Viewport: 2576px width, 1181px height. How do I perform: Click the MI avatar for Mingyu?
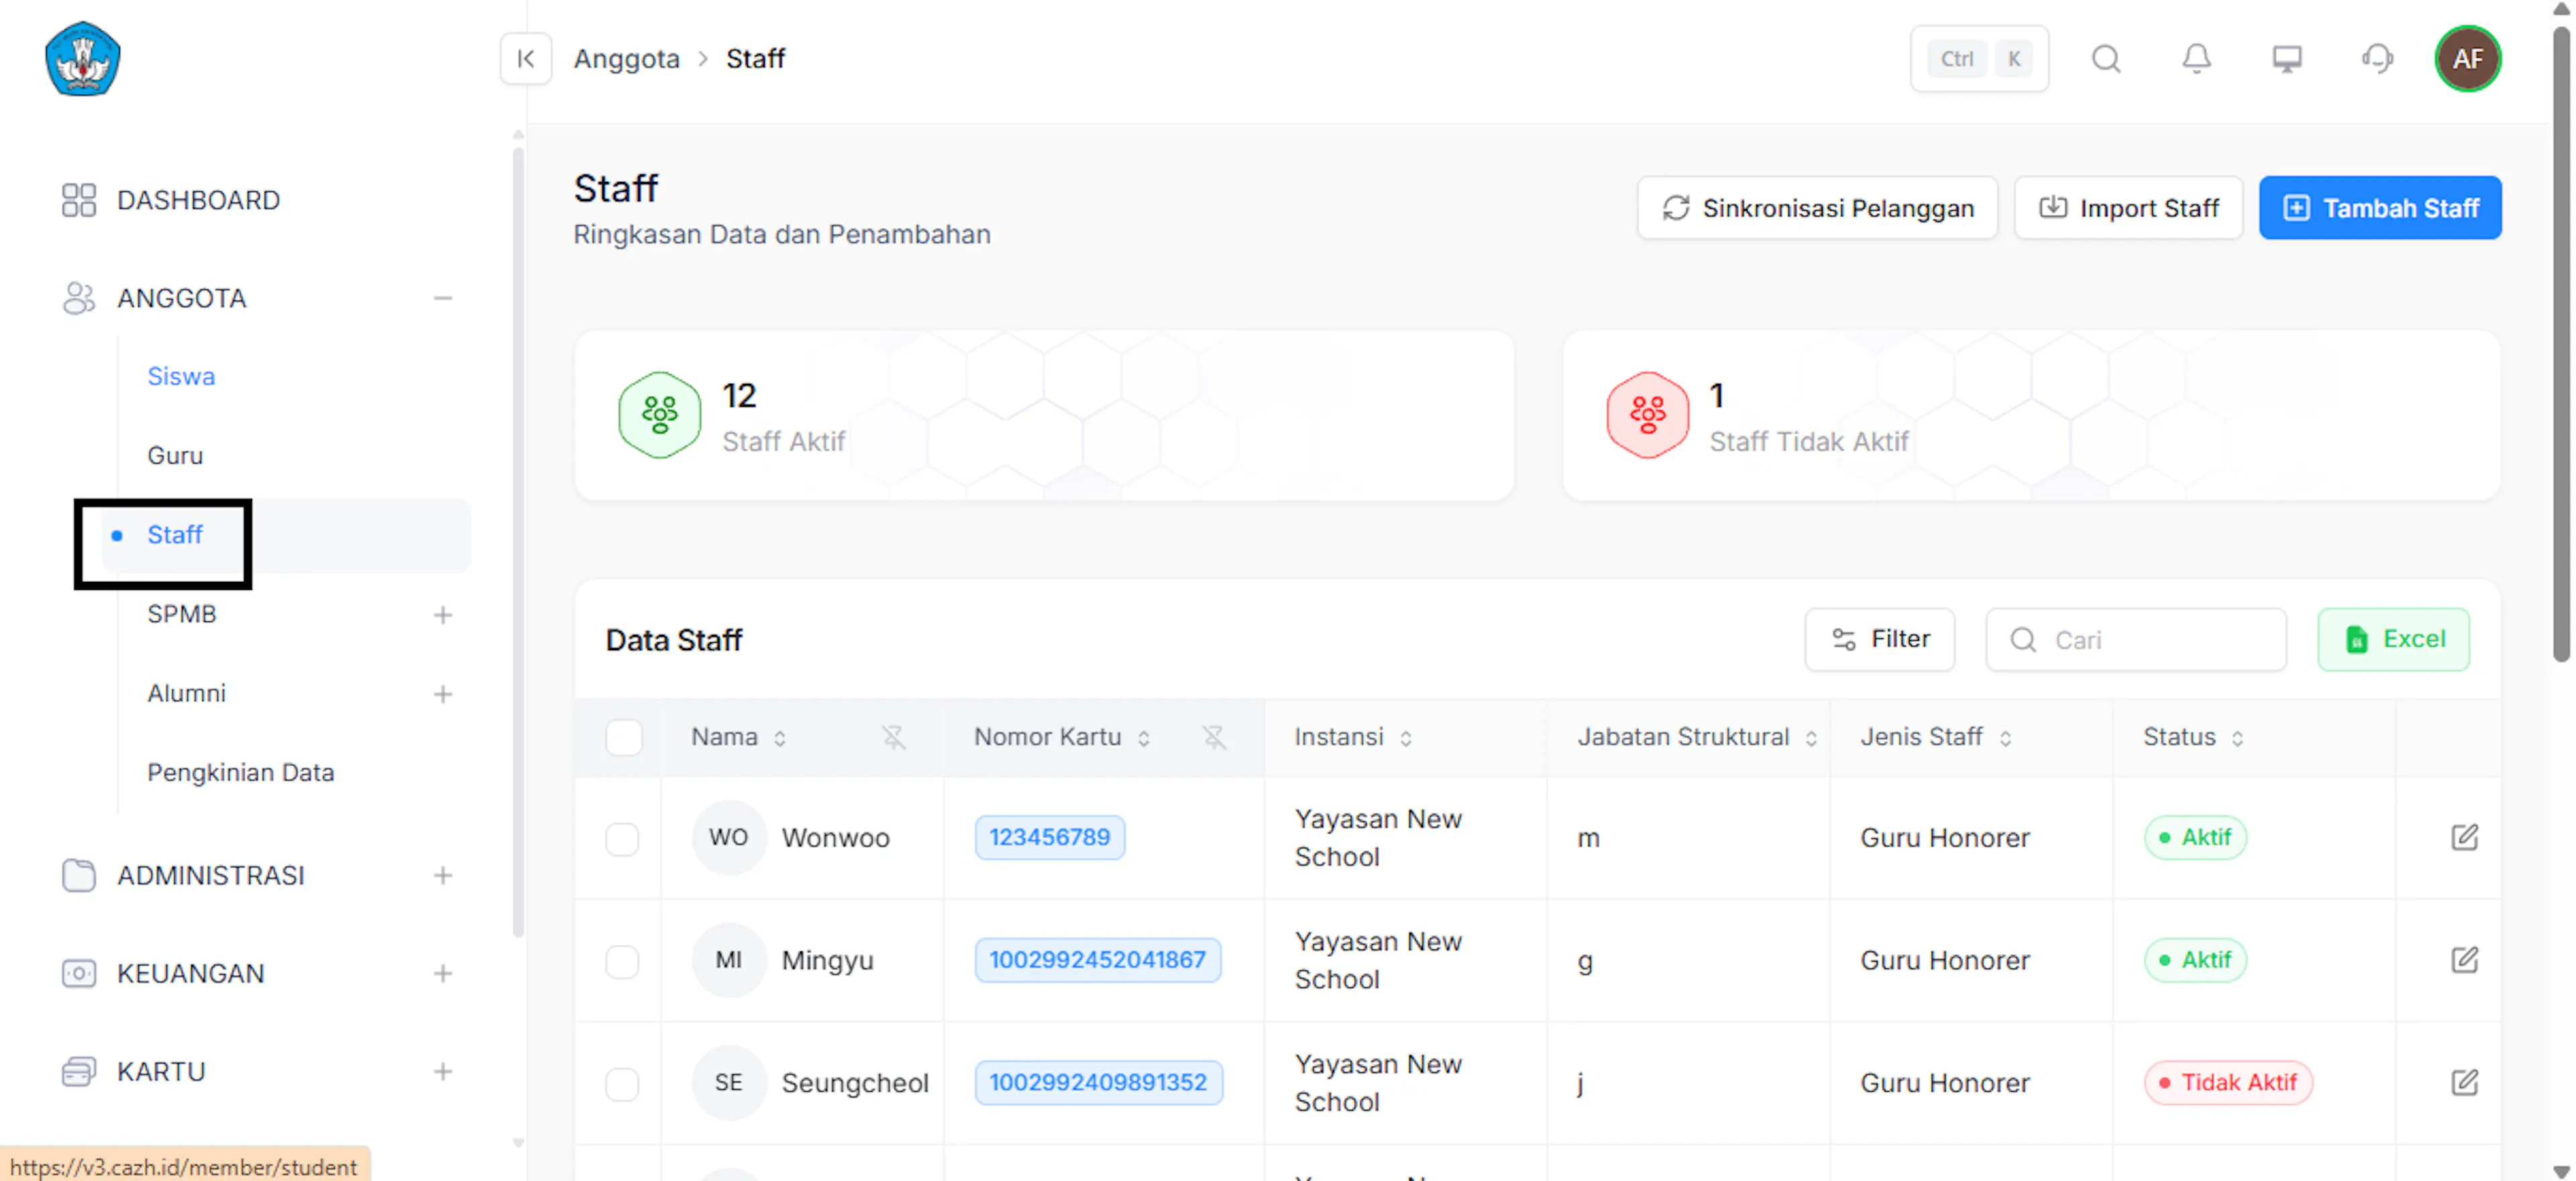coord(729,960)
